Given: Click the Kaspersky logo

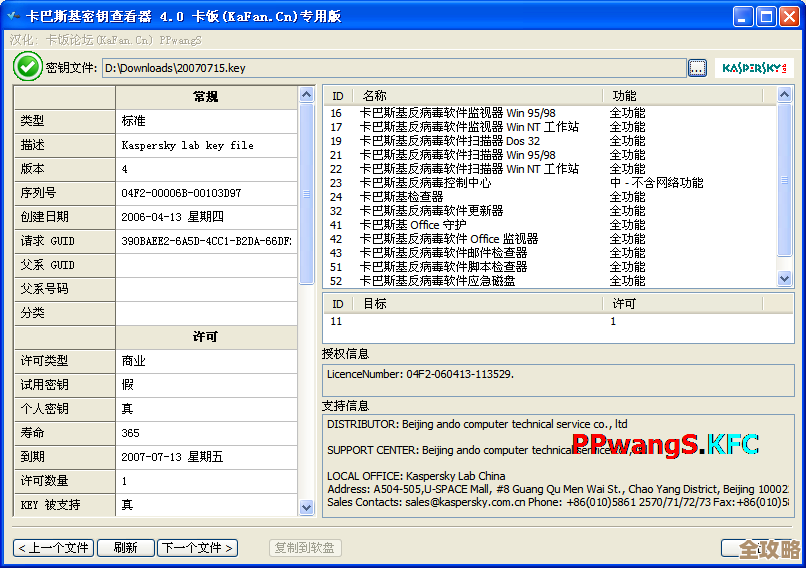Looking at the screenshot, I should (754, 68).
